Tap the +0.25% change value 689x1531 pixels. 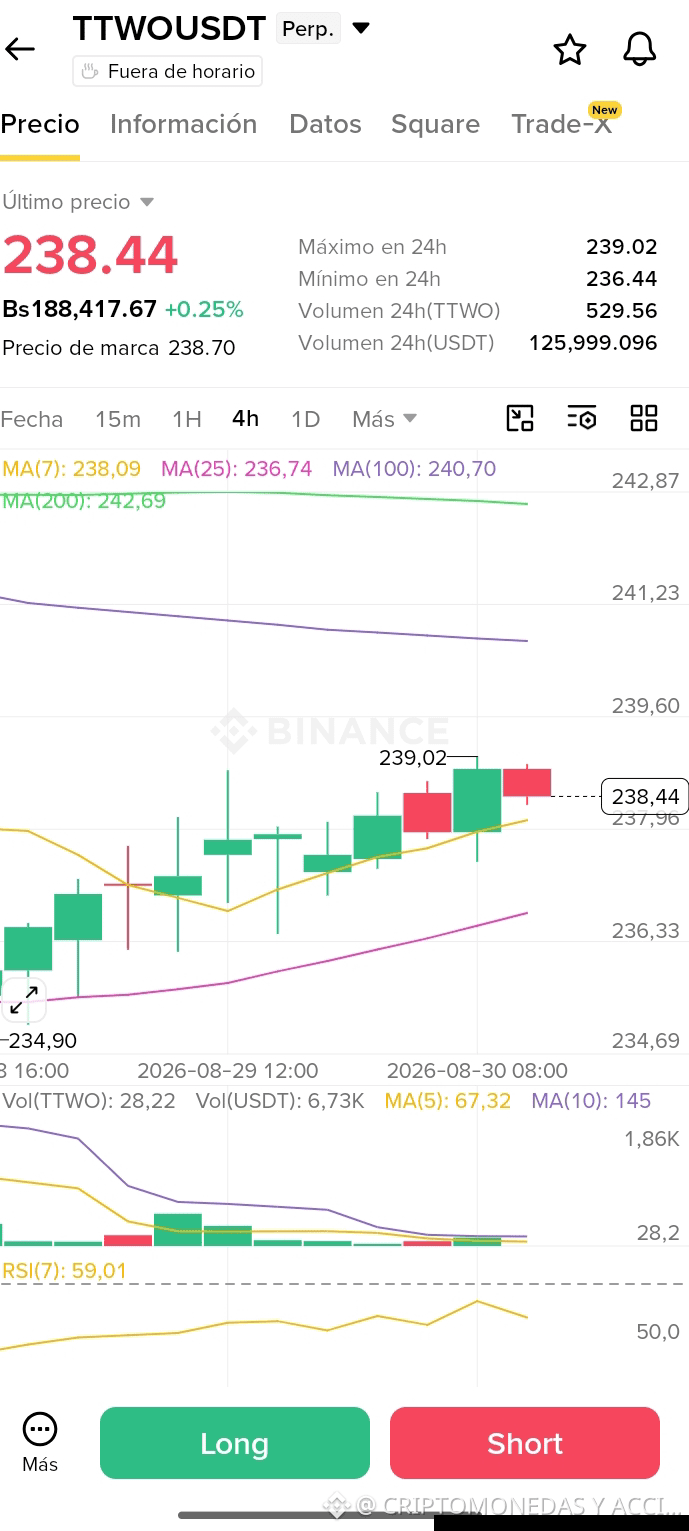click(x=204, y=309)
